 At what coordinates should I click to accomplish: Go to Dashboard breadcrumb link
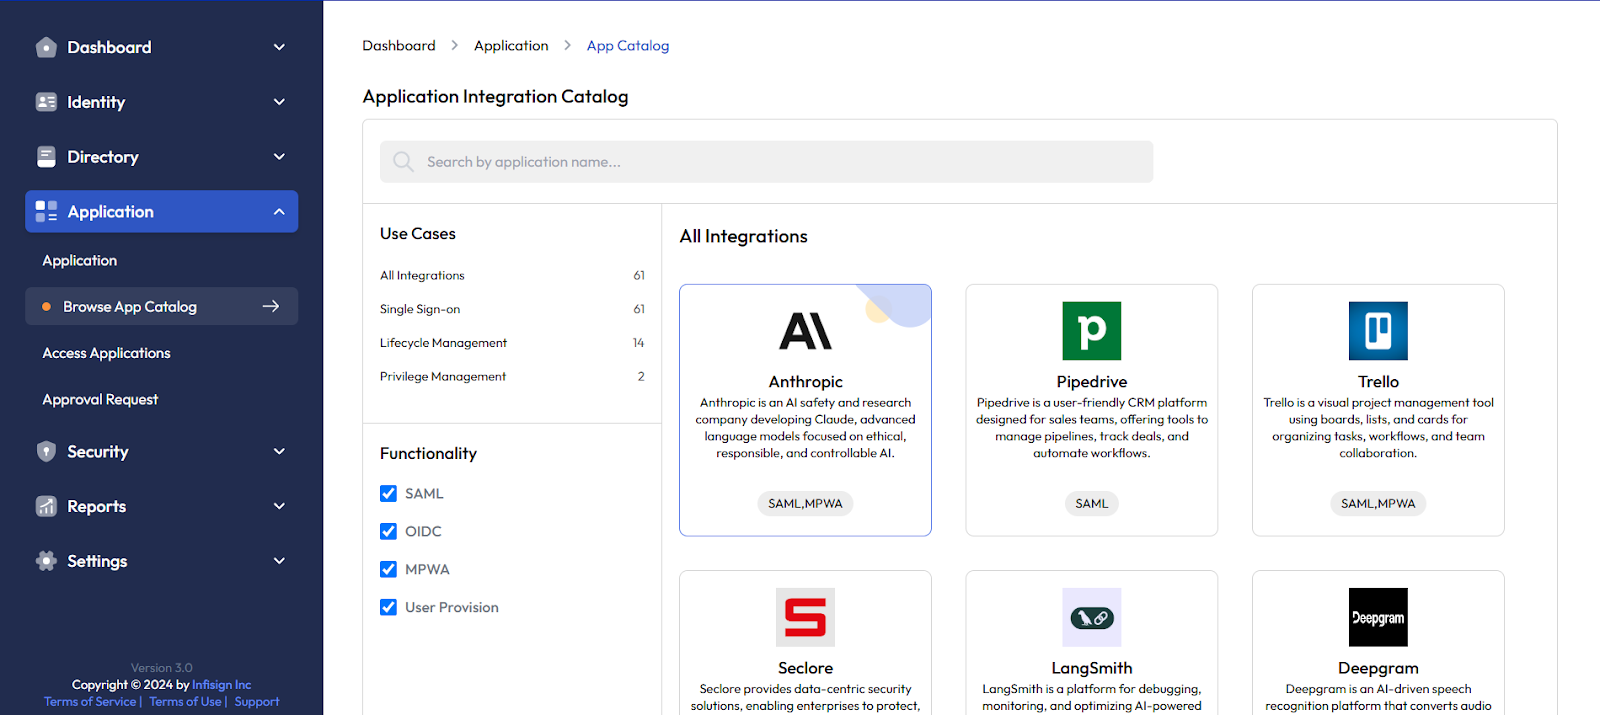(x=399, y=45)
